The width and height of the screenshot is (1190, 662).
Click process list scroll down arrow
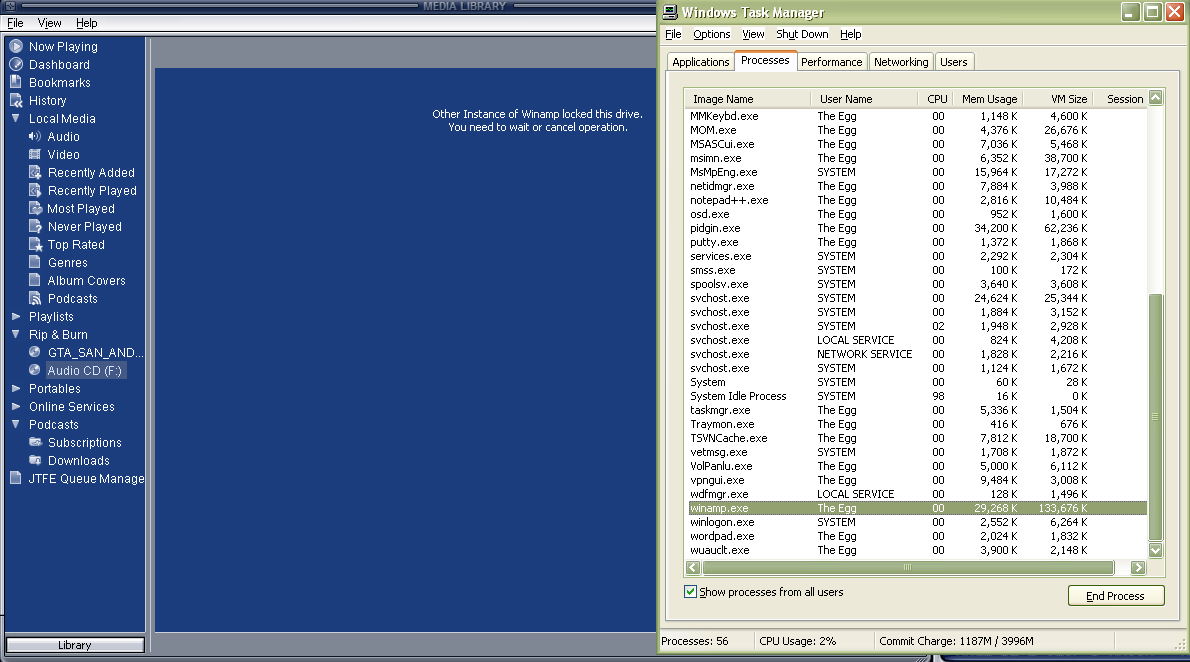[1156, 550]
